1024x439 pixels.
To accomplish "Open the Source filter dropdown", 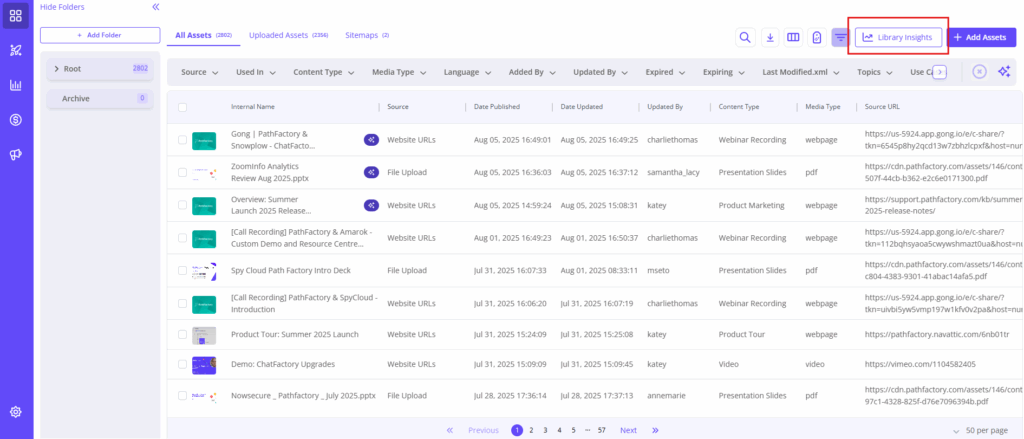I will coord(199,72).
